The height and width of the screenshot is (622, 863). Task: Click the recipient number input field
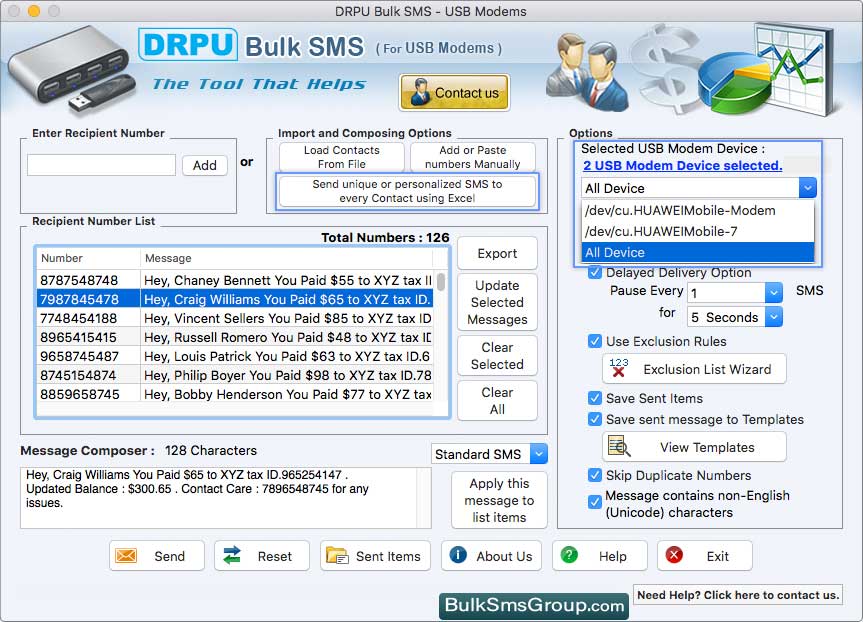(101, 165)
